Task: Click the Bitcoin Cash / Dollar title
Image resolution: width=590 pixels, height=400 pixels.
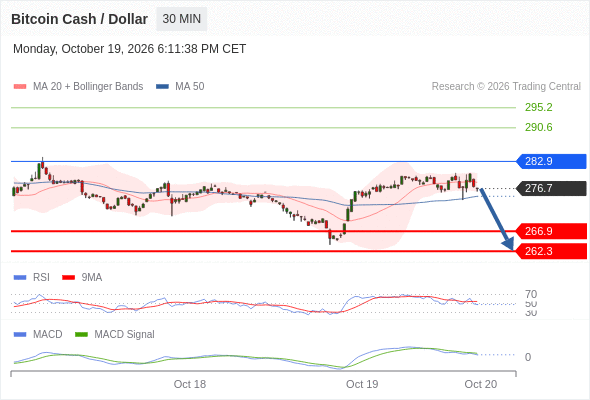Action: click(79, 19)
